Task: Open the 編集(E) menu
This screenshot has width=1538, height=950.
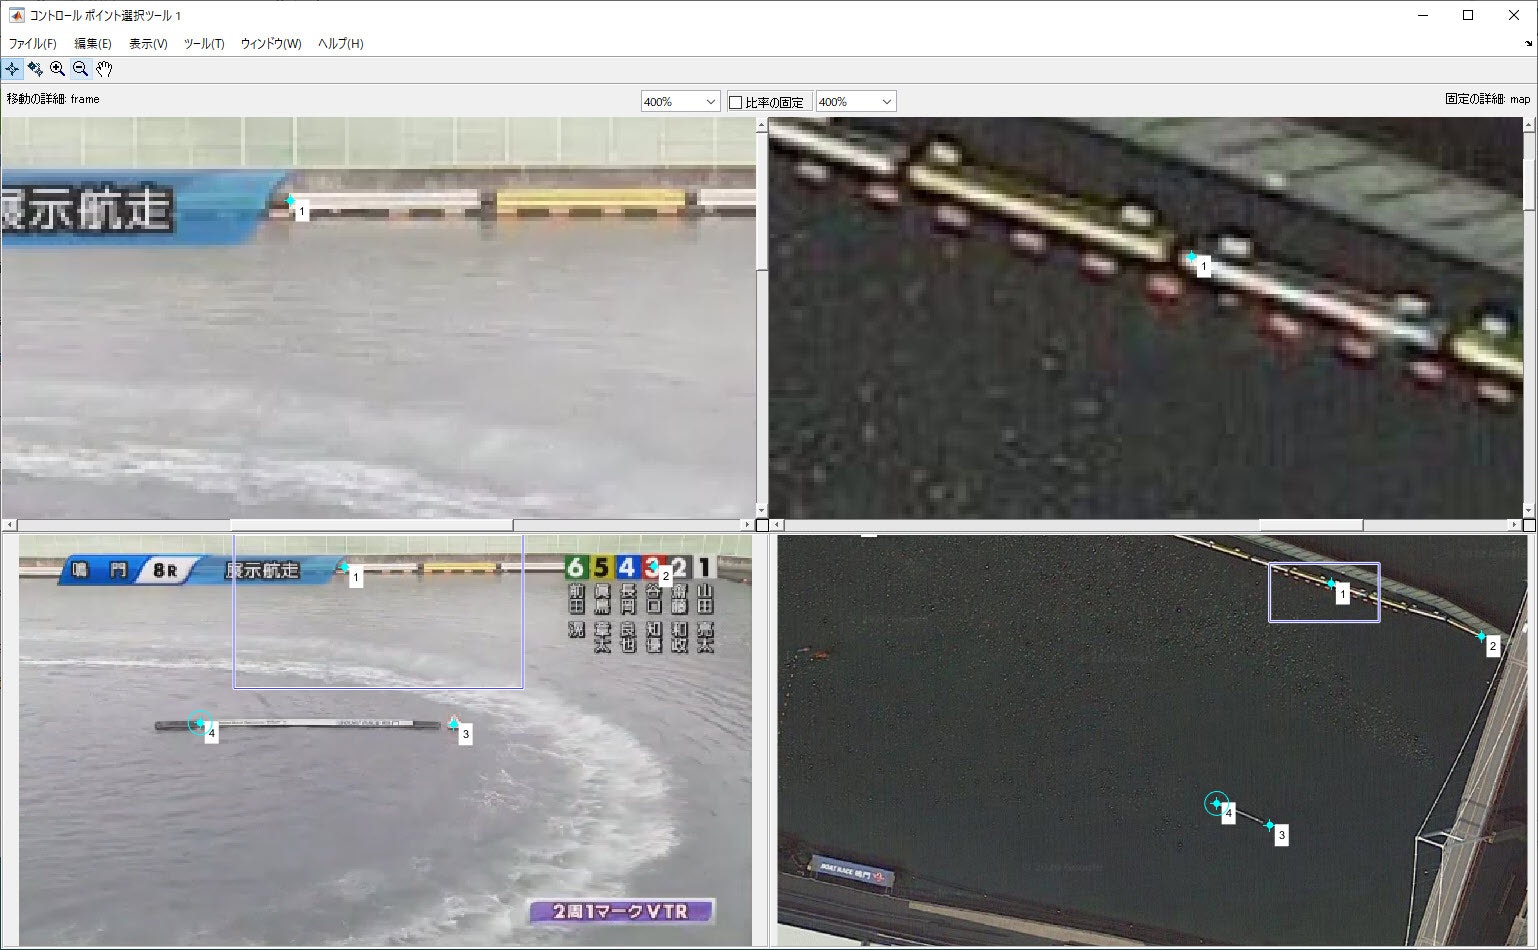Action: 93,44
